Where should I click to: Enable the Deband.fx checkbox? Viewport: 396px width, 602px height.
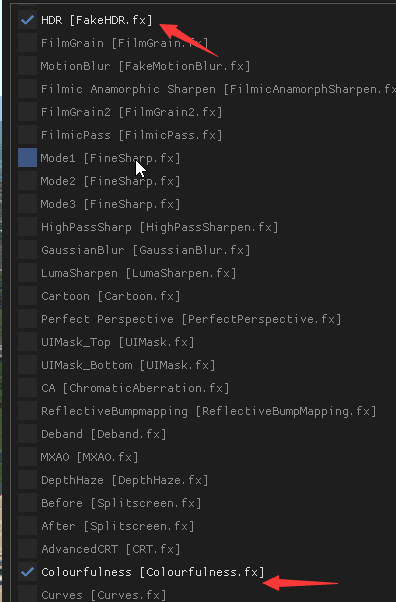click(x=27, y=434)
